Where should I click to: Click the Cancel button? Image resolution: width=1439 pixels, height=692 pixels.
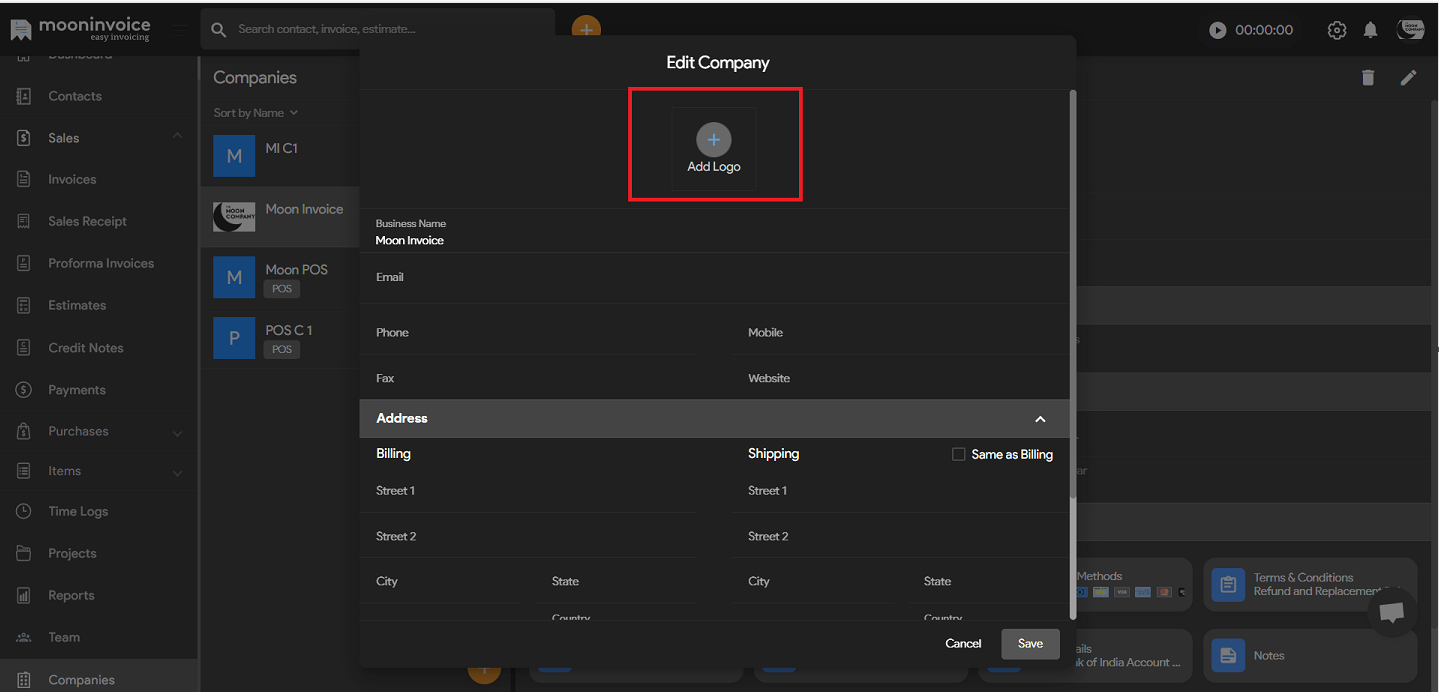point(963,644)
